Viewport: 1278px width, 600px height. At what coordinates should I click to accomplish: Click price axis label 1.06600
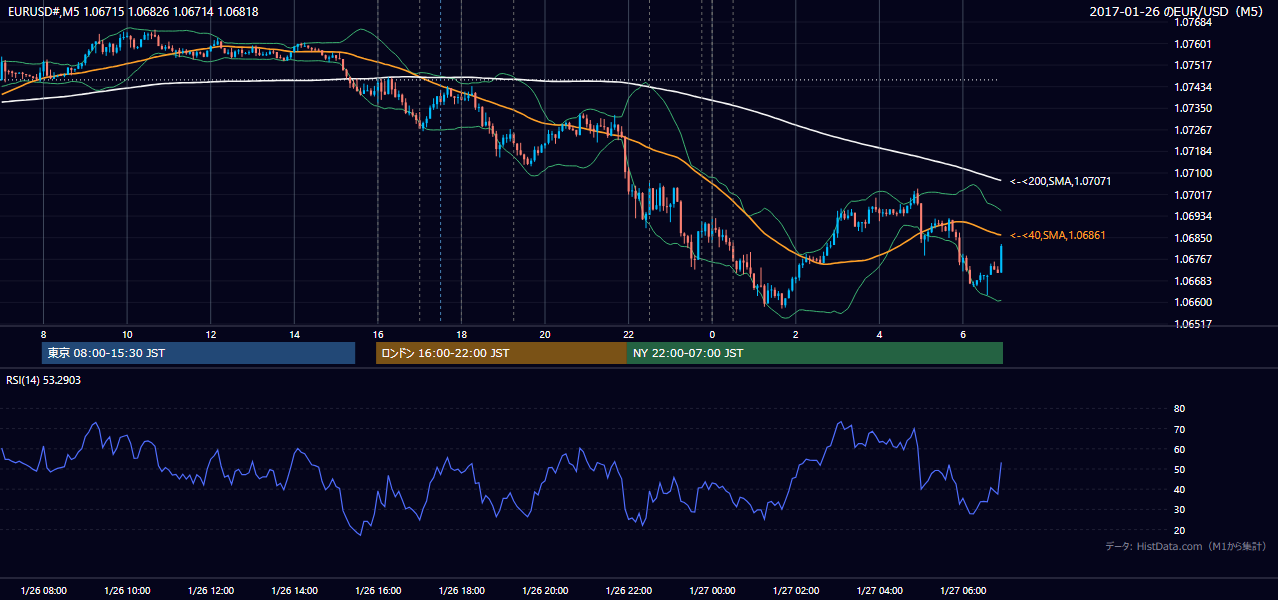[1193, 302]
